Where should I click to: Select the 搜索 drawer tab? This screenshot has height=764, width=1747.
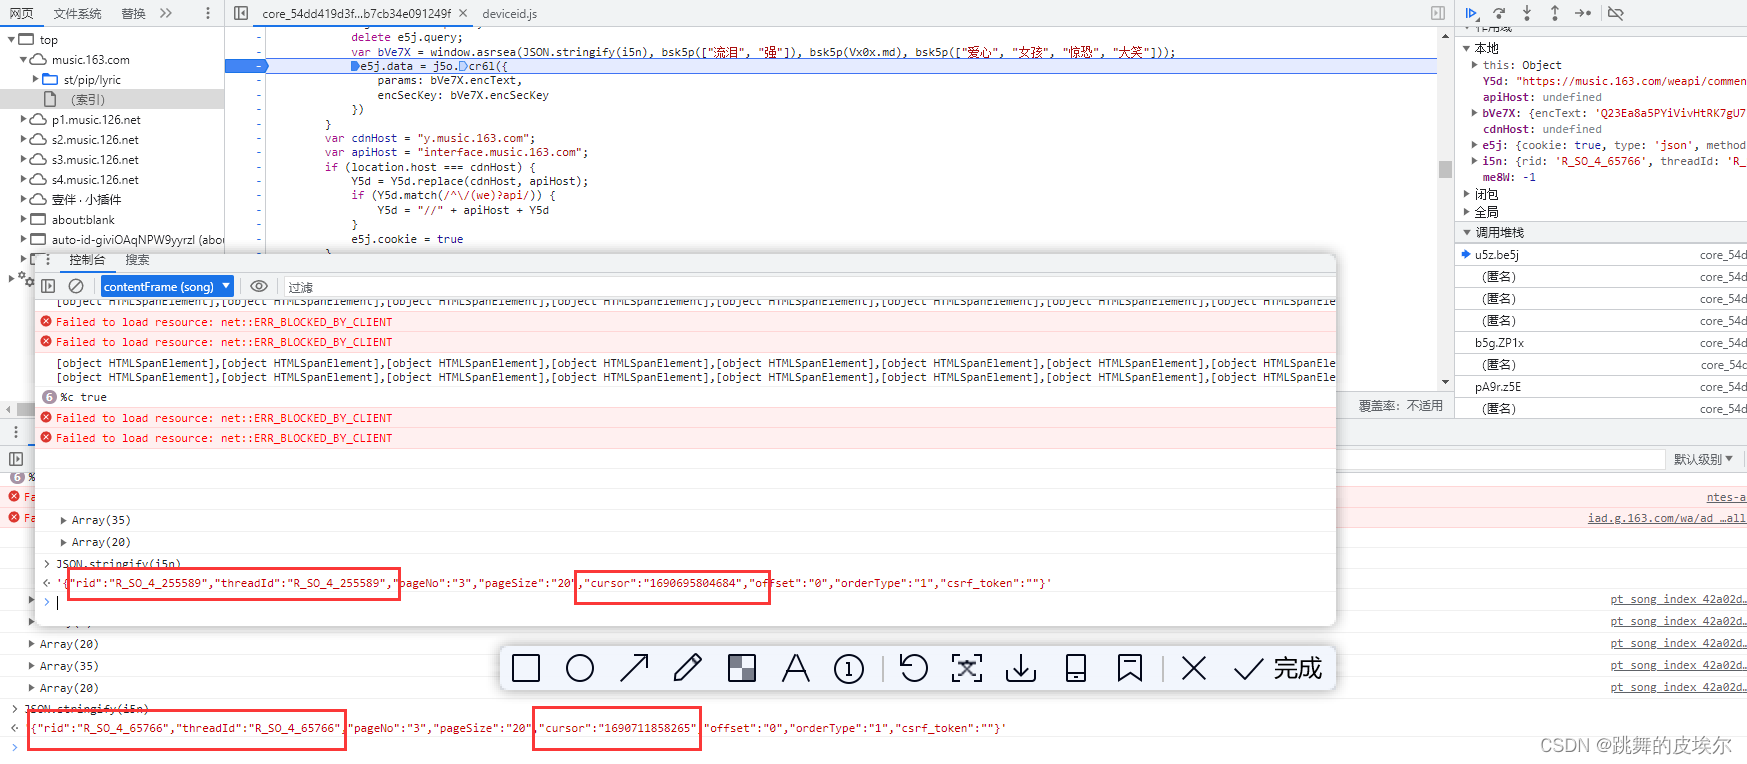(x=137, y=259)
